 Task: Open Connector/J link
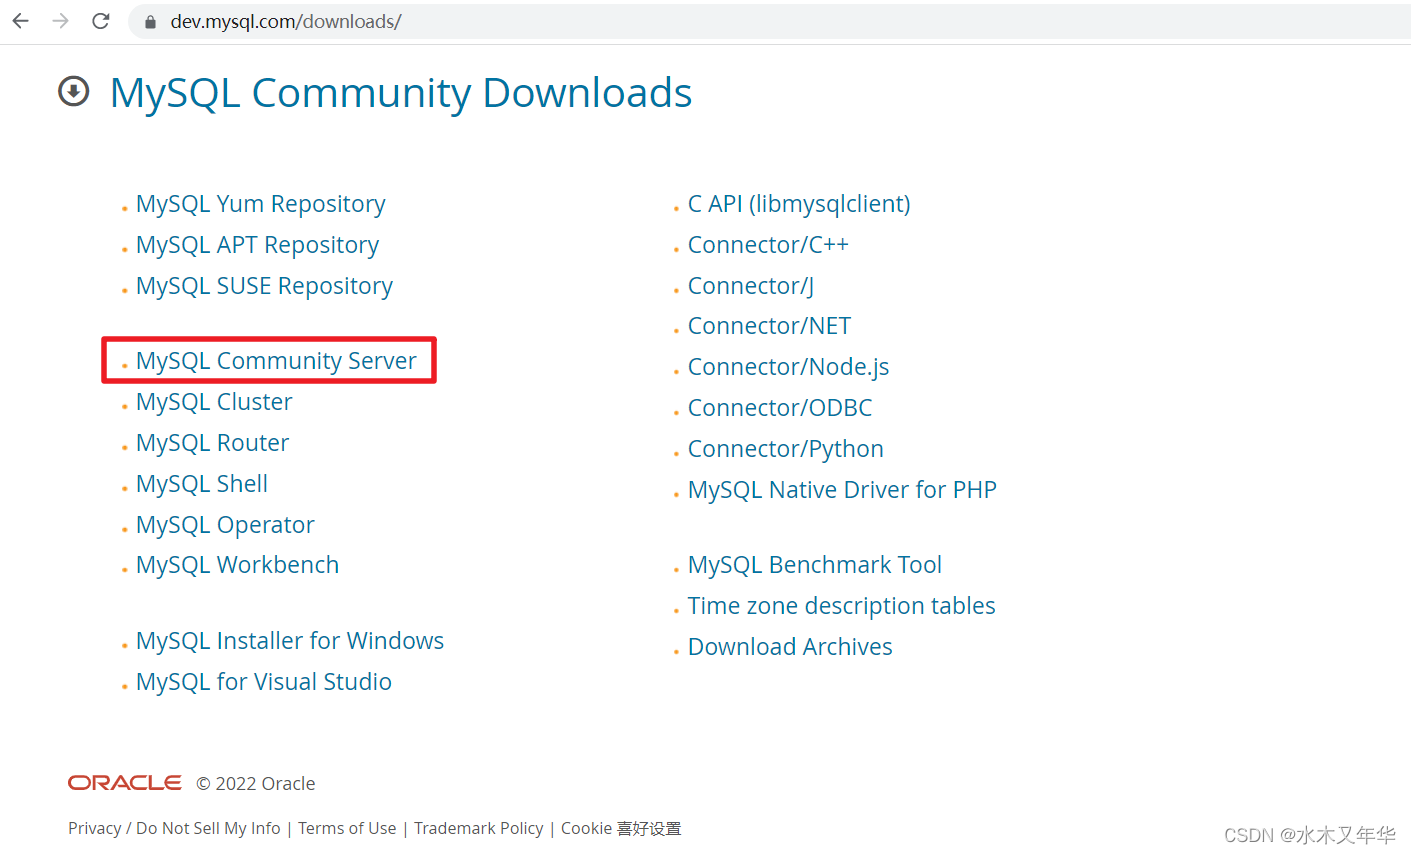tap(751, 286)
